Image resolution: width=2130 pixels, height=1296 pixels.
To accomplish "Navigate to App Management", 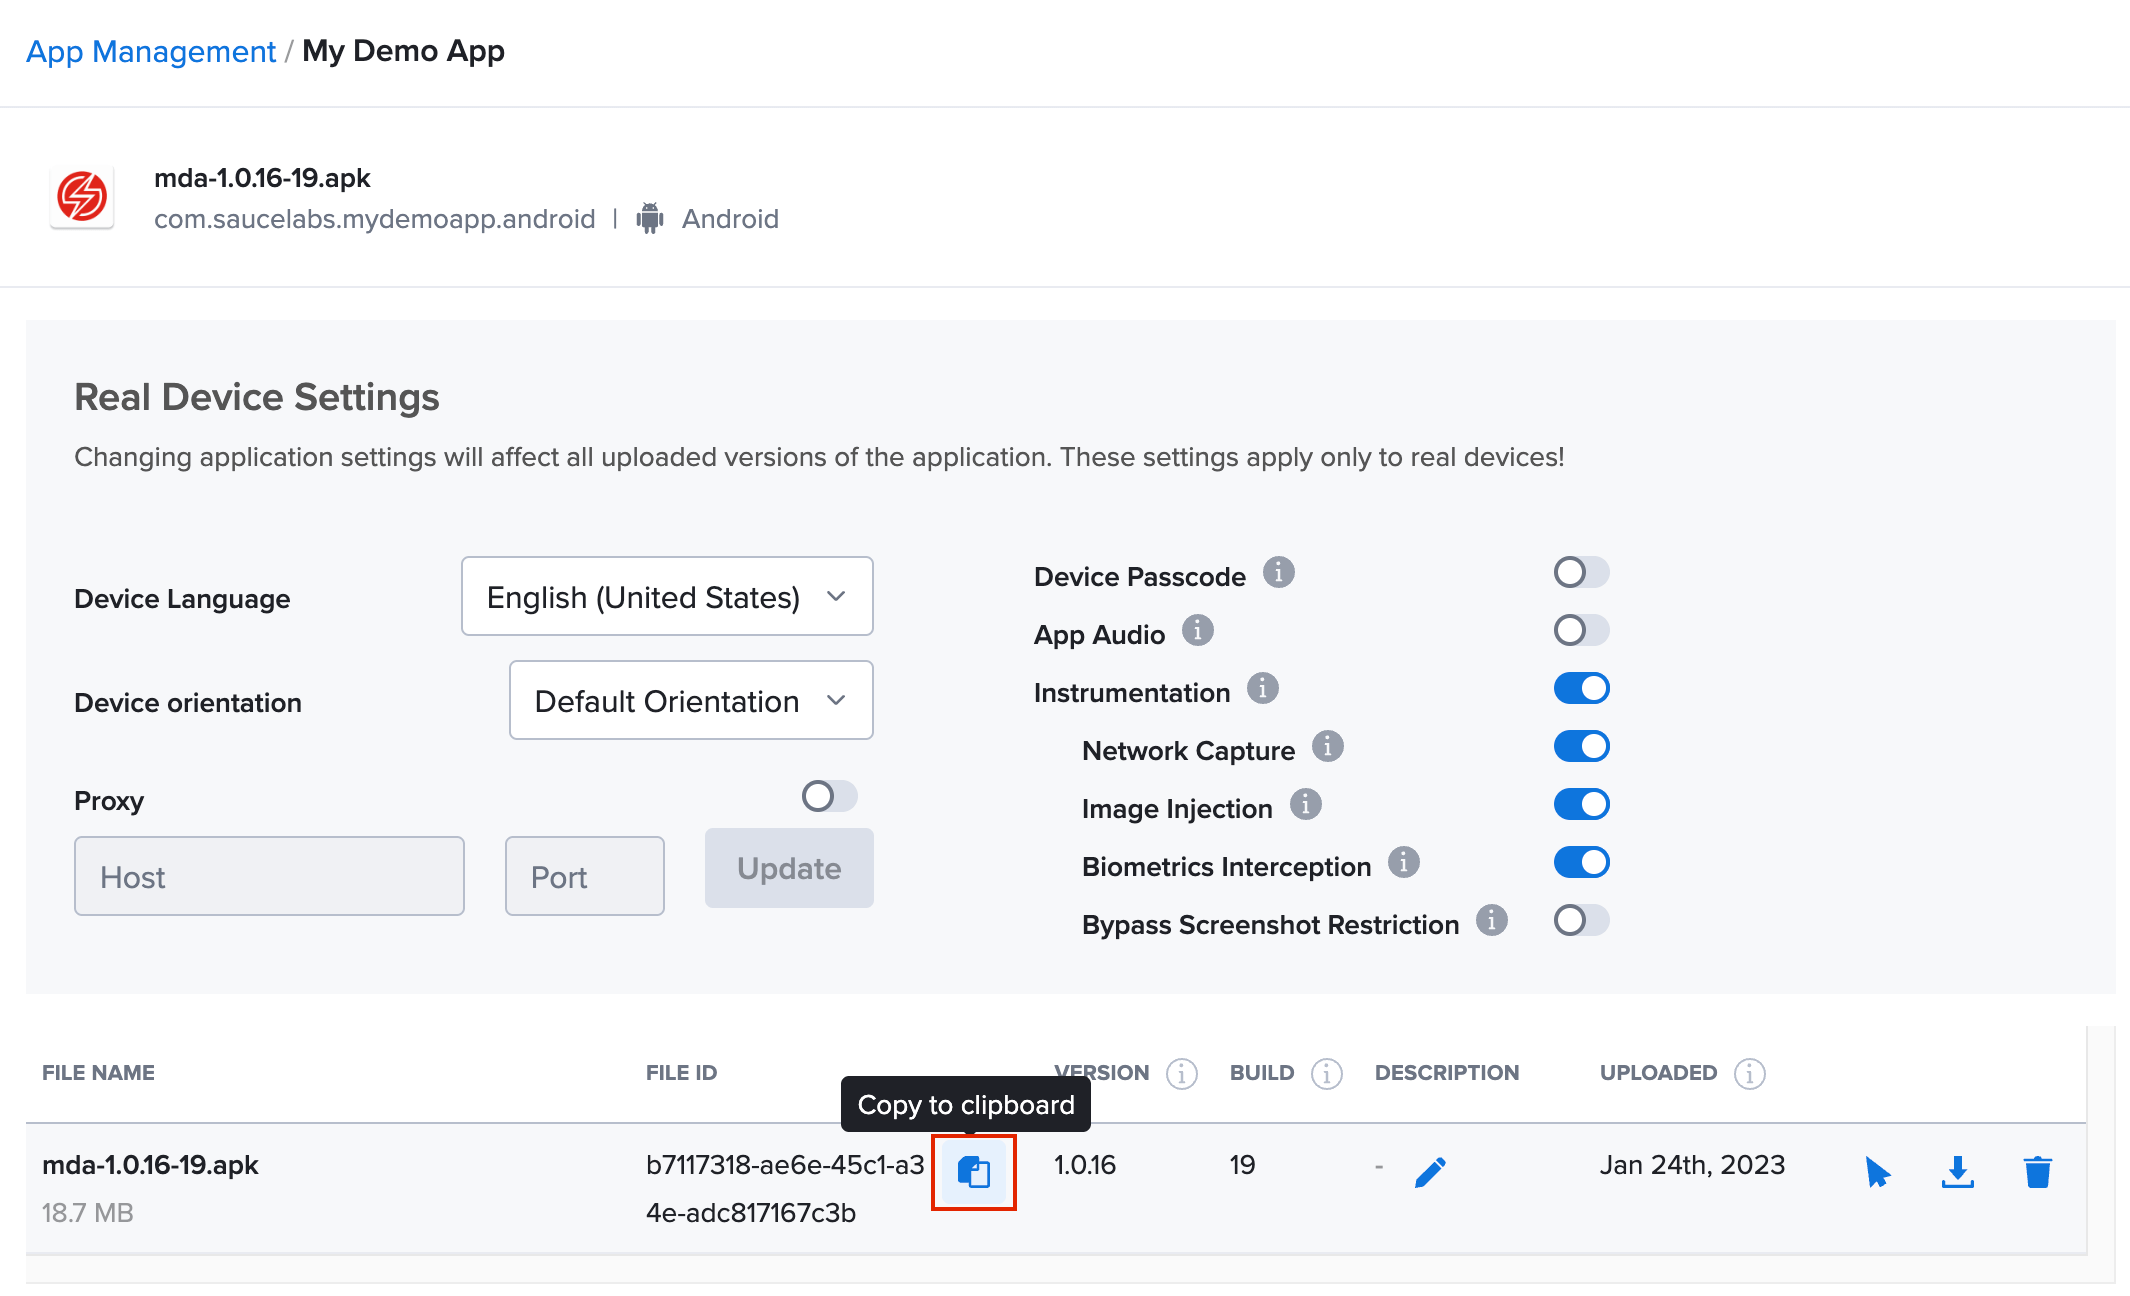I will point(151,50).
